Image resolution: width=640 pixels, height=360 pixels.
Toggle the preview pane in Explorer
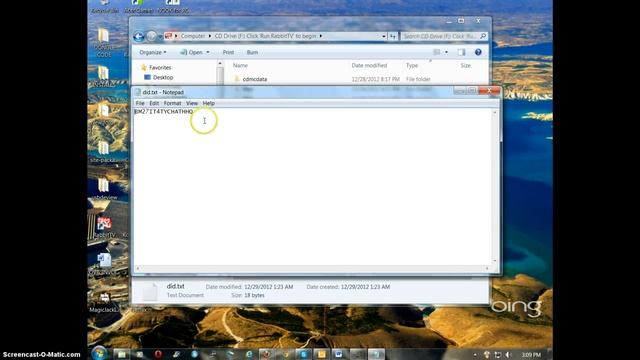(x=462, y=52)
